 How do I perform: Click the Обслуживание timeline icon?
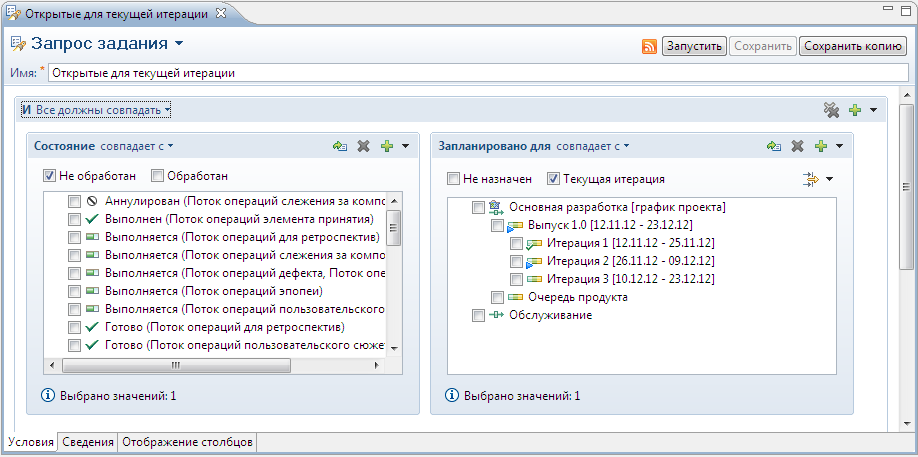click(495, 315)
